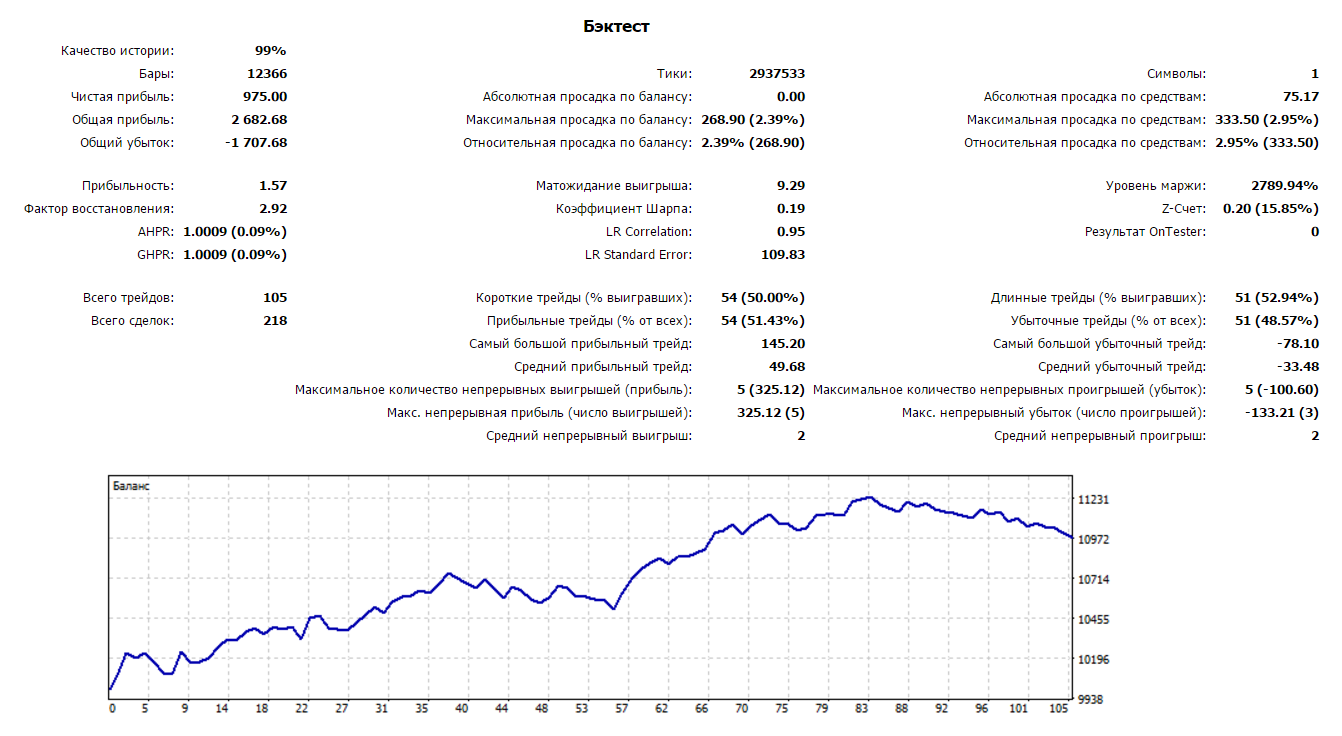Click the Короткие трейды value 54 (50.00%)
Image resolution: width=1342 pixels, height=736 pixels.
[763, 298]
